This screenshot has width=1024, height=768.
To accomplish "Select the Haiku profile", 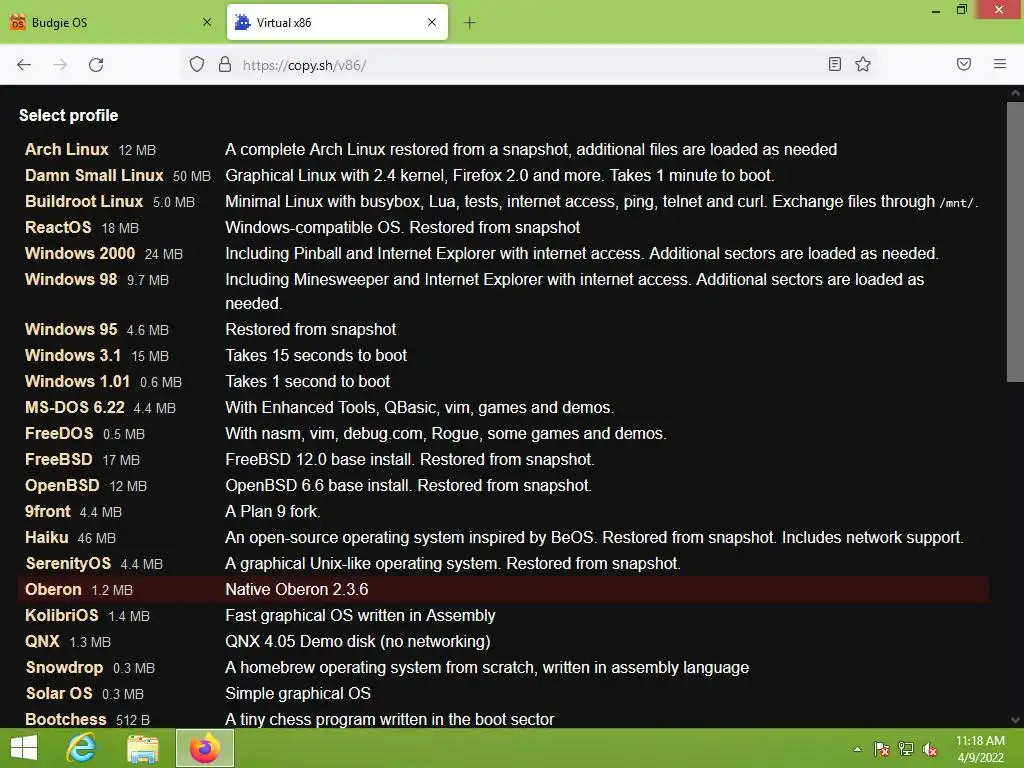I will pos(46,537).
